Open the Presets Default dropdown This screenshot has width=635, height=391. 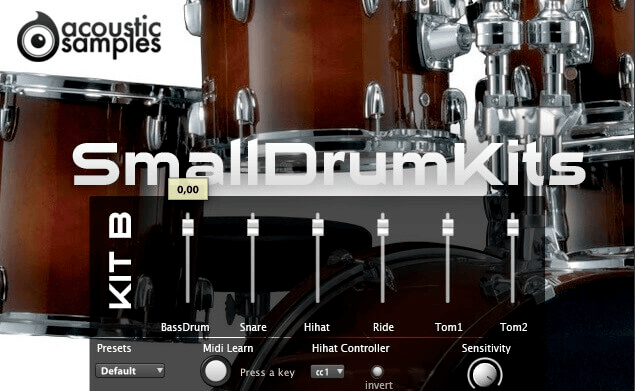(130, 371)
